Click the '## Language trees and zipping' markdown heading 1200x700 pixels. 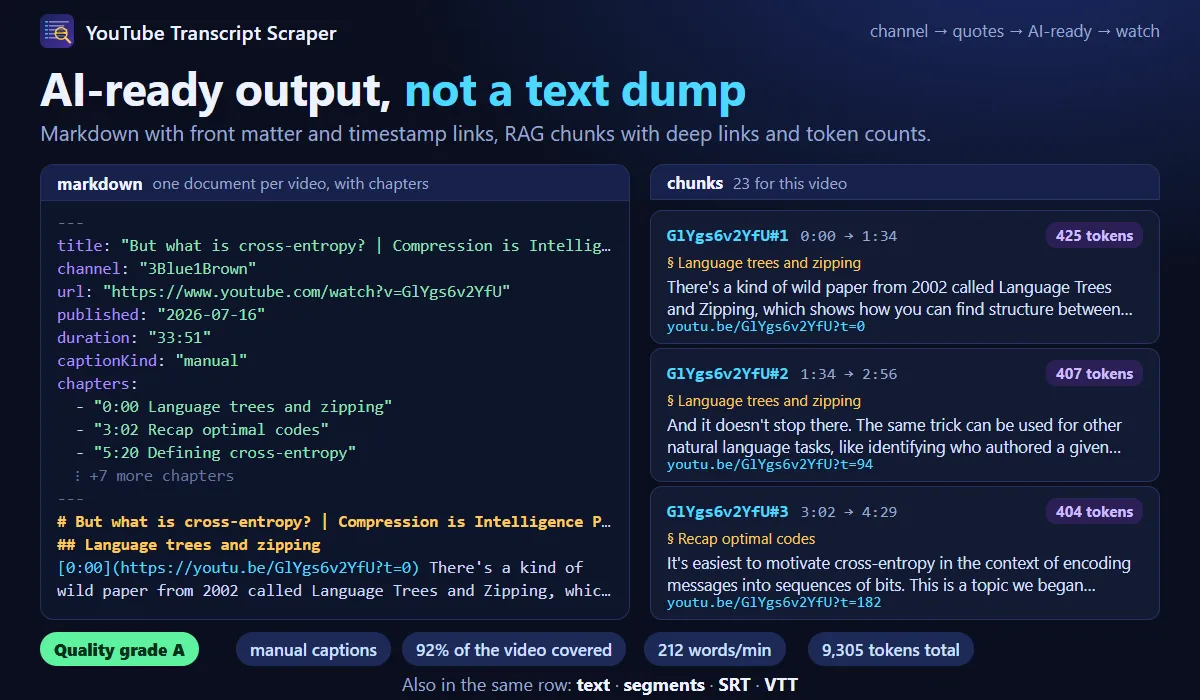coord(189,545)
